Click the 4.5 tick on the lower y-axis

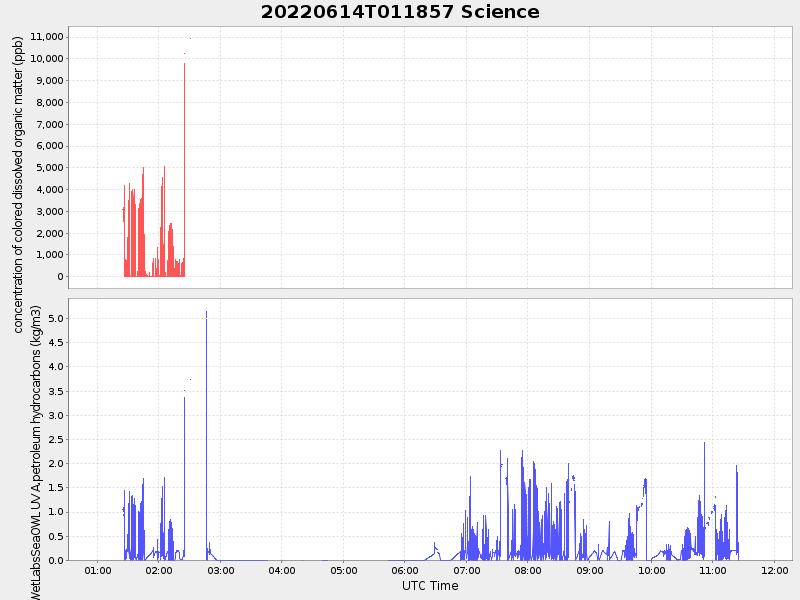point(56,343)
